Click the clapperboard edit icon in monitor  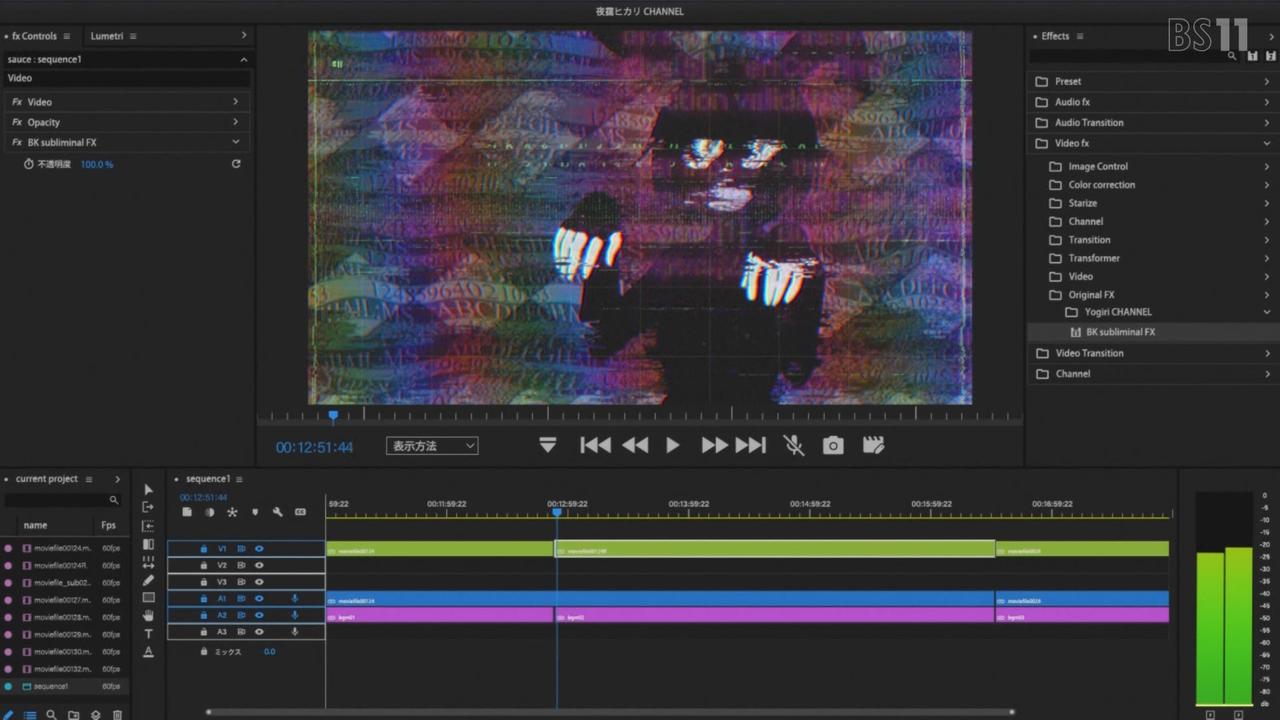click(x=873, y=446)
